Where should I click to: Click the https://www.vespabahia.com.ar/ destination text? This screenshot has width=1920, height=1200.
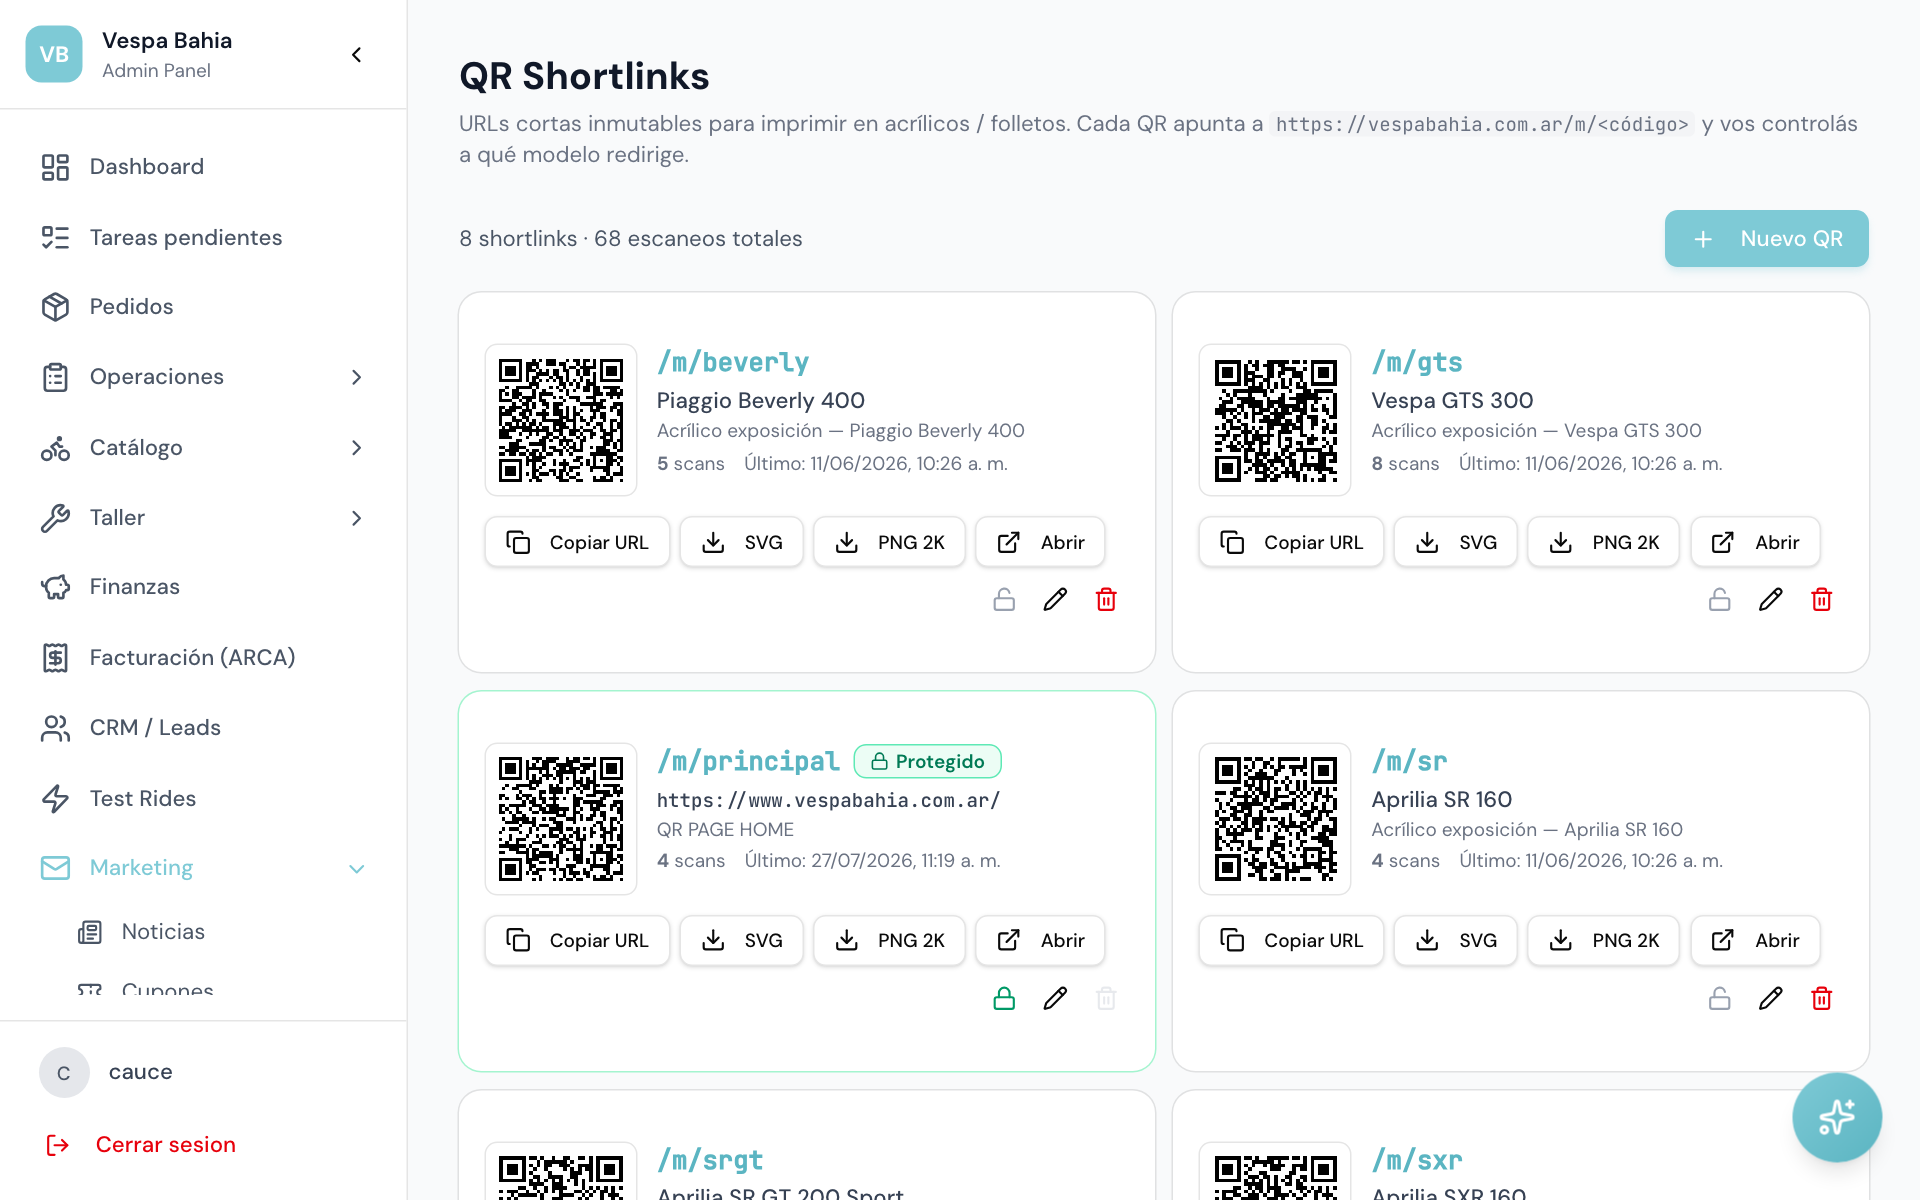pyautogui.click(x=828, y=800)
